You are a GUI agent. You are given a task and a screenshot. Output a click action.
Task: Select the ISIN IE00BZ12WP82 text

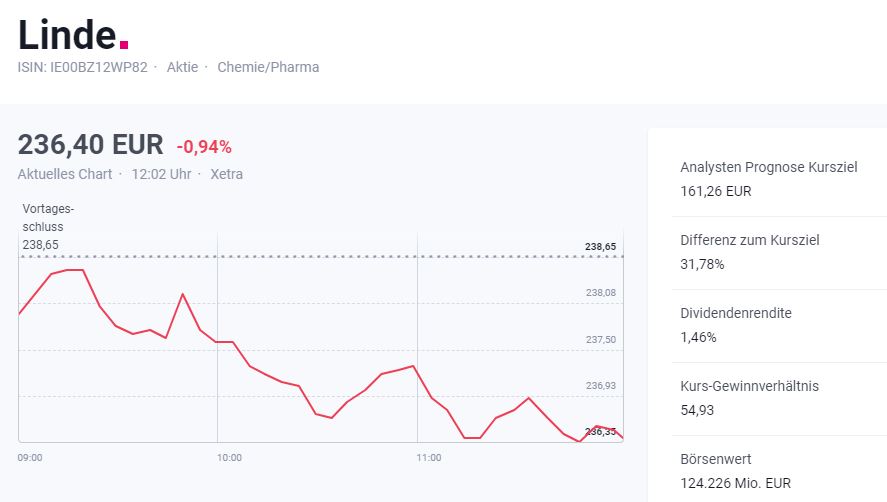(x=83, y=67)
